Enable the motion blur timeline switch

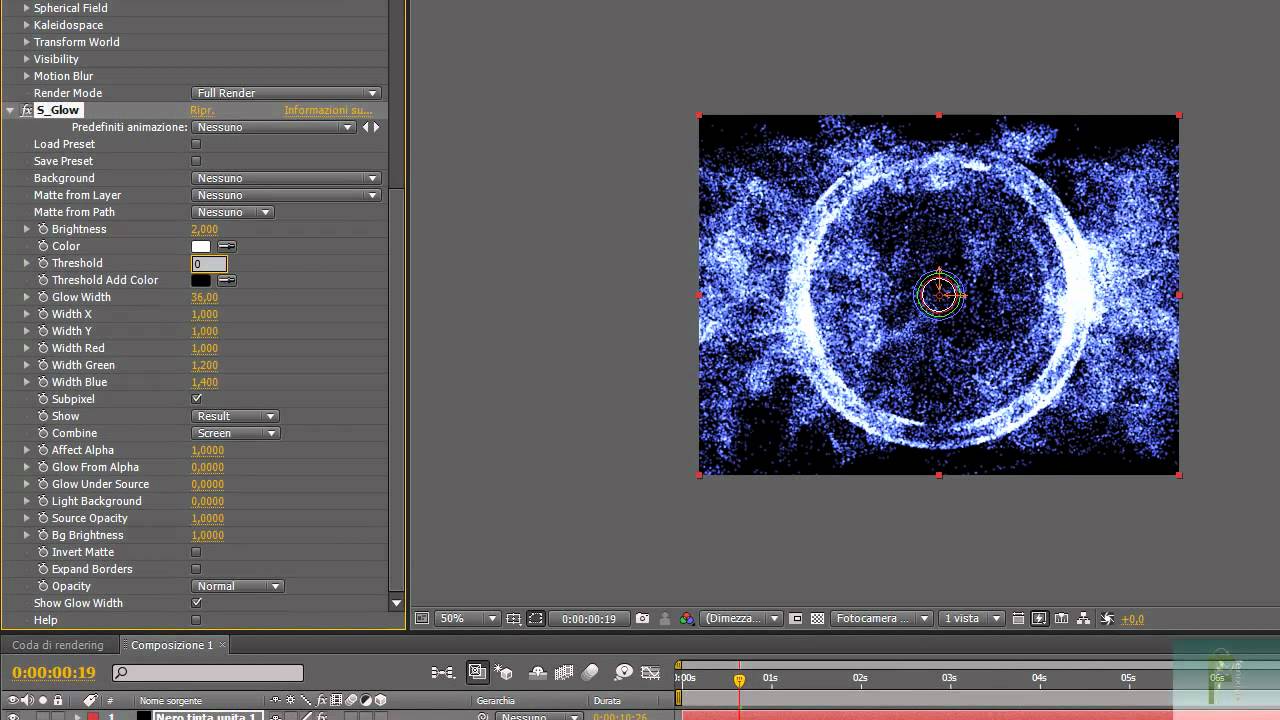(x=590, y=673)
